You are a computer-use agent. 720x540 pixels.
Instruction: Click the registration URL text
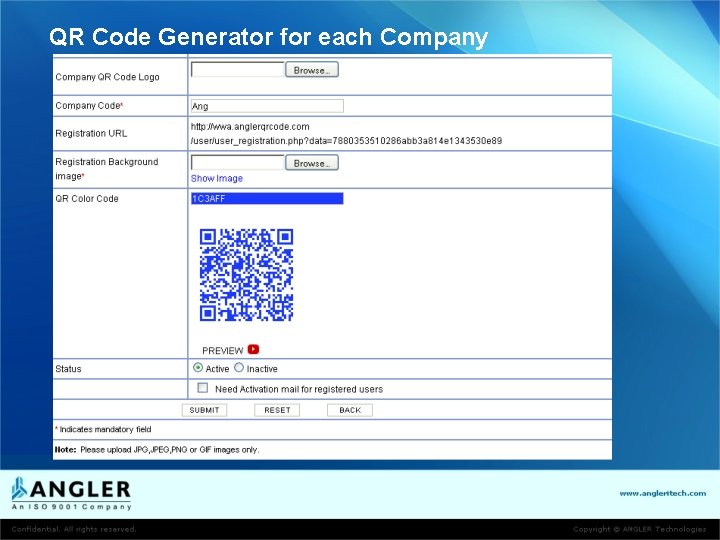click(346, 134)
